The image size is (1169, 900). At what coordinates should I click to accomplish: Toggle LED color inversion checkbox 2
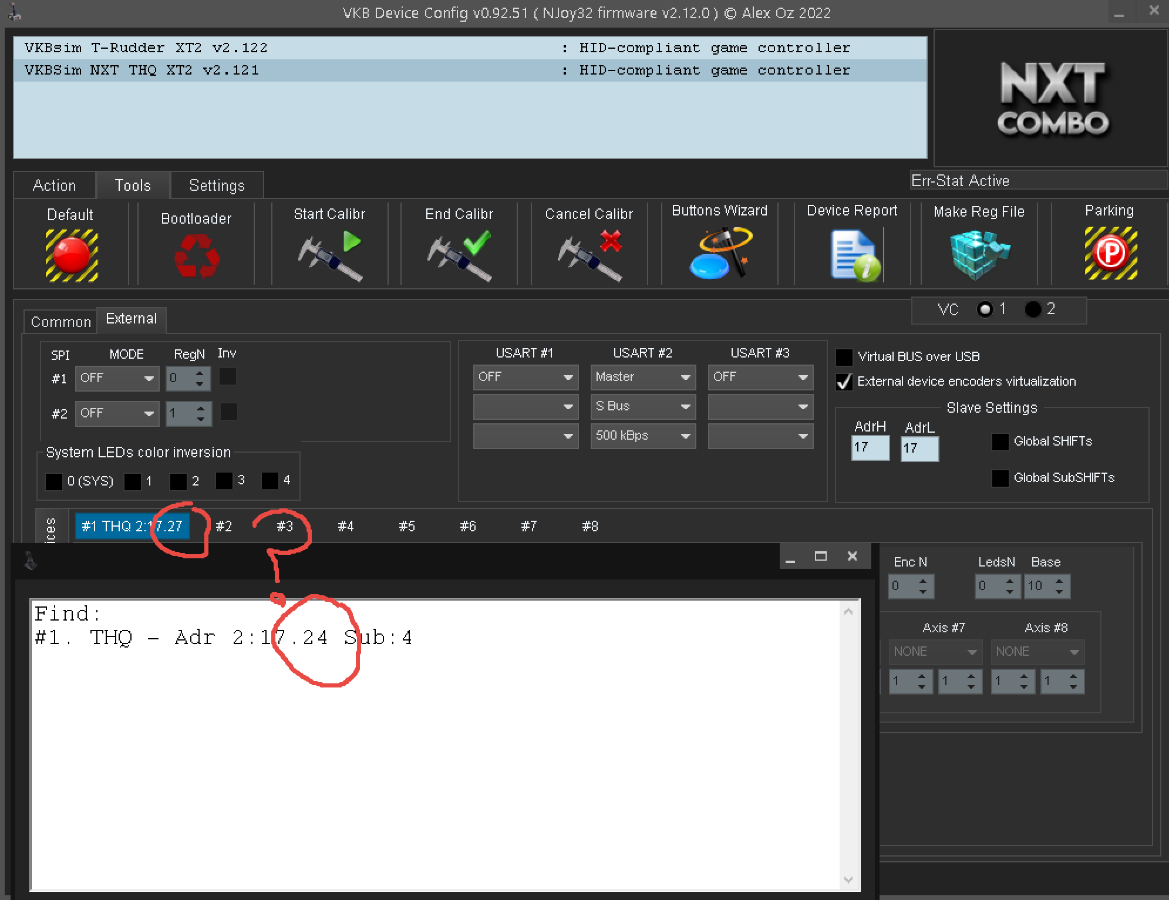tap(178, 482)
